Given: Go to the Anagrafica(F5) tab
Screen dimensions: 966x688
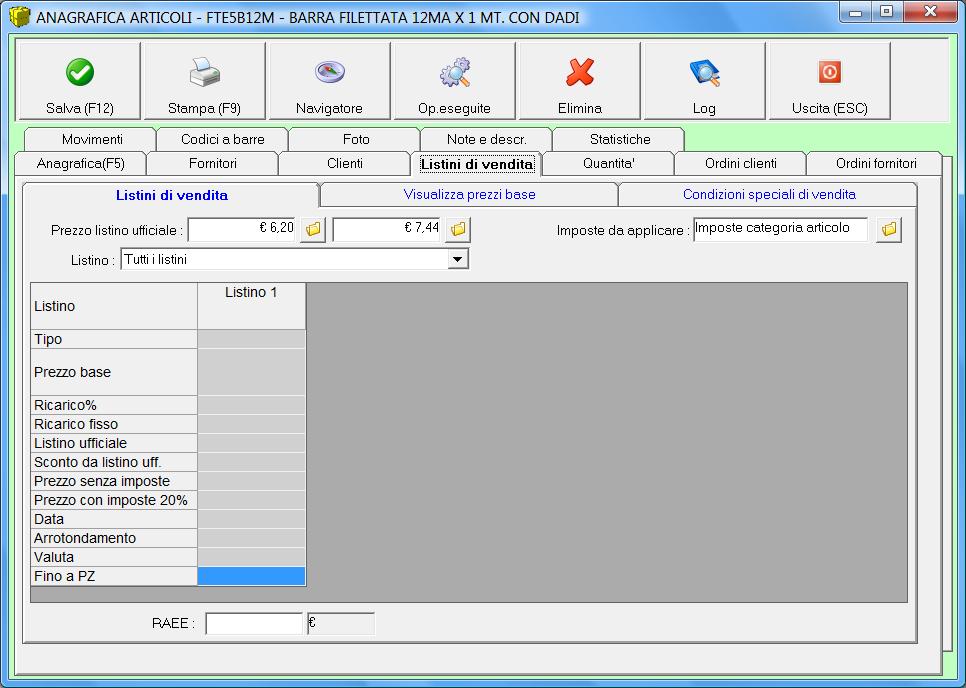Looking at the screenshot, I should tap(80, 164).
